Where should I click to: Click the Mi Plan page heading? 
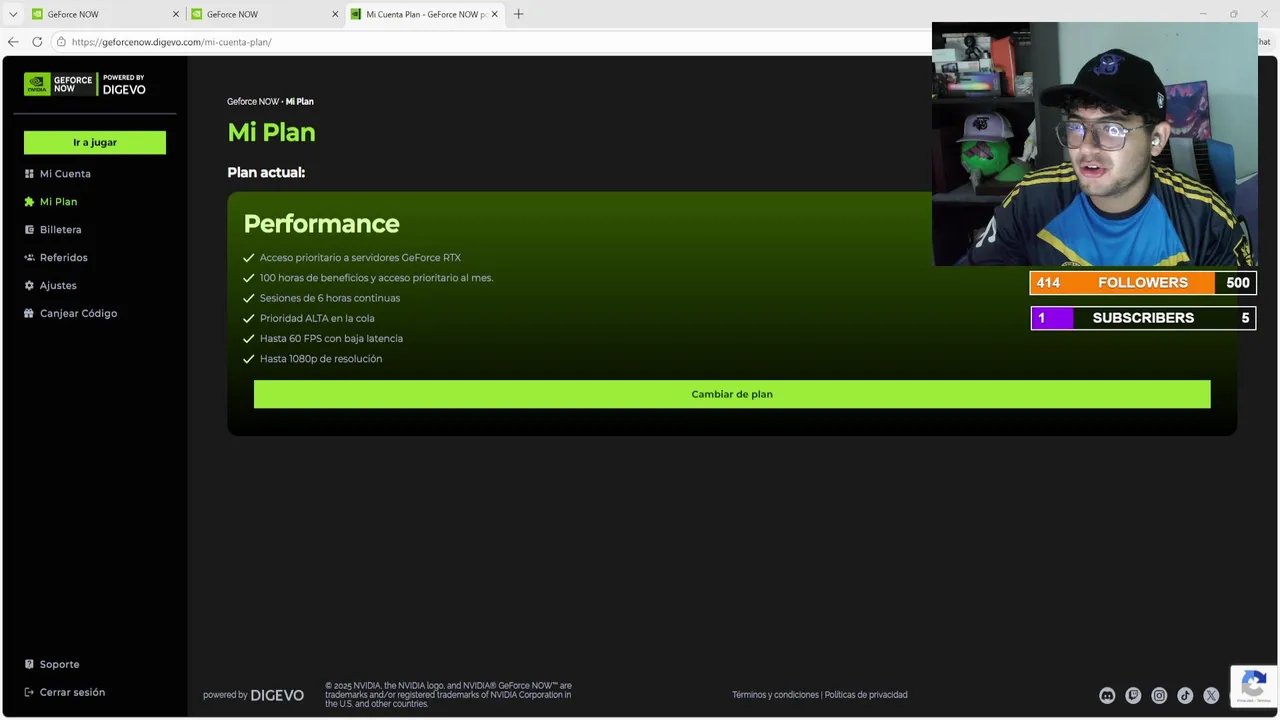(x=271, y=132)
